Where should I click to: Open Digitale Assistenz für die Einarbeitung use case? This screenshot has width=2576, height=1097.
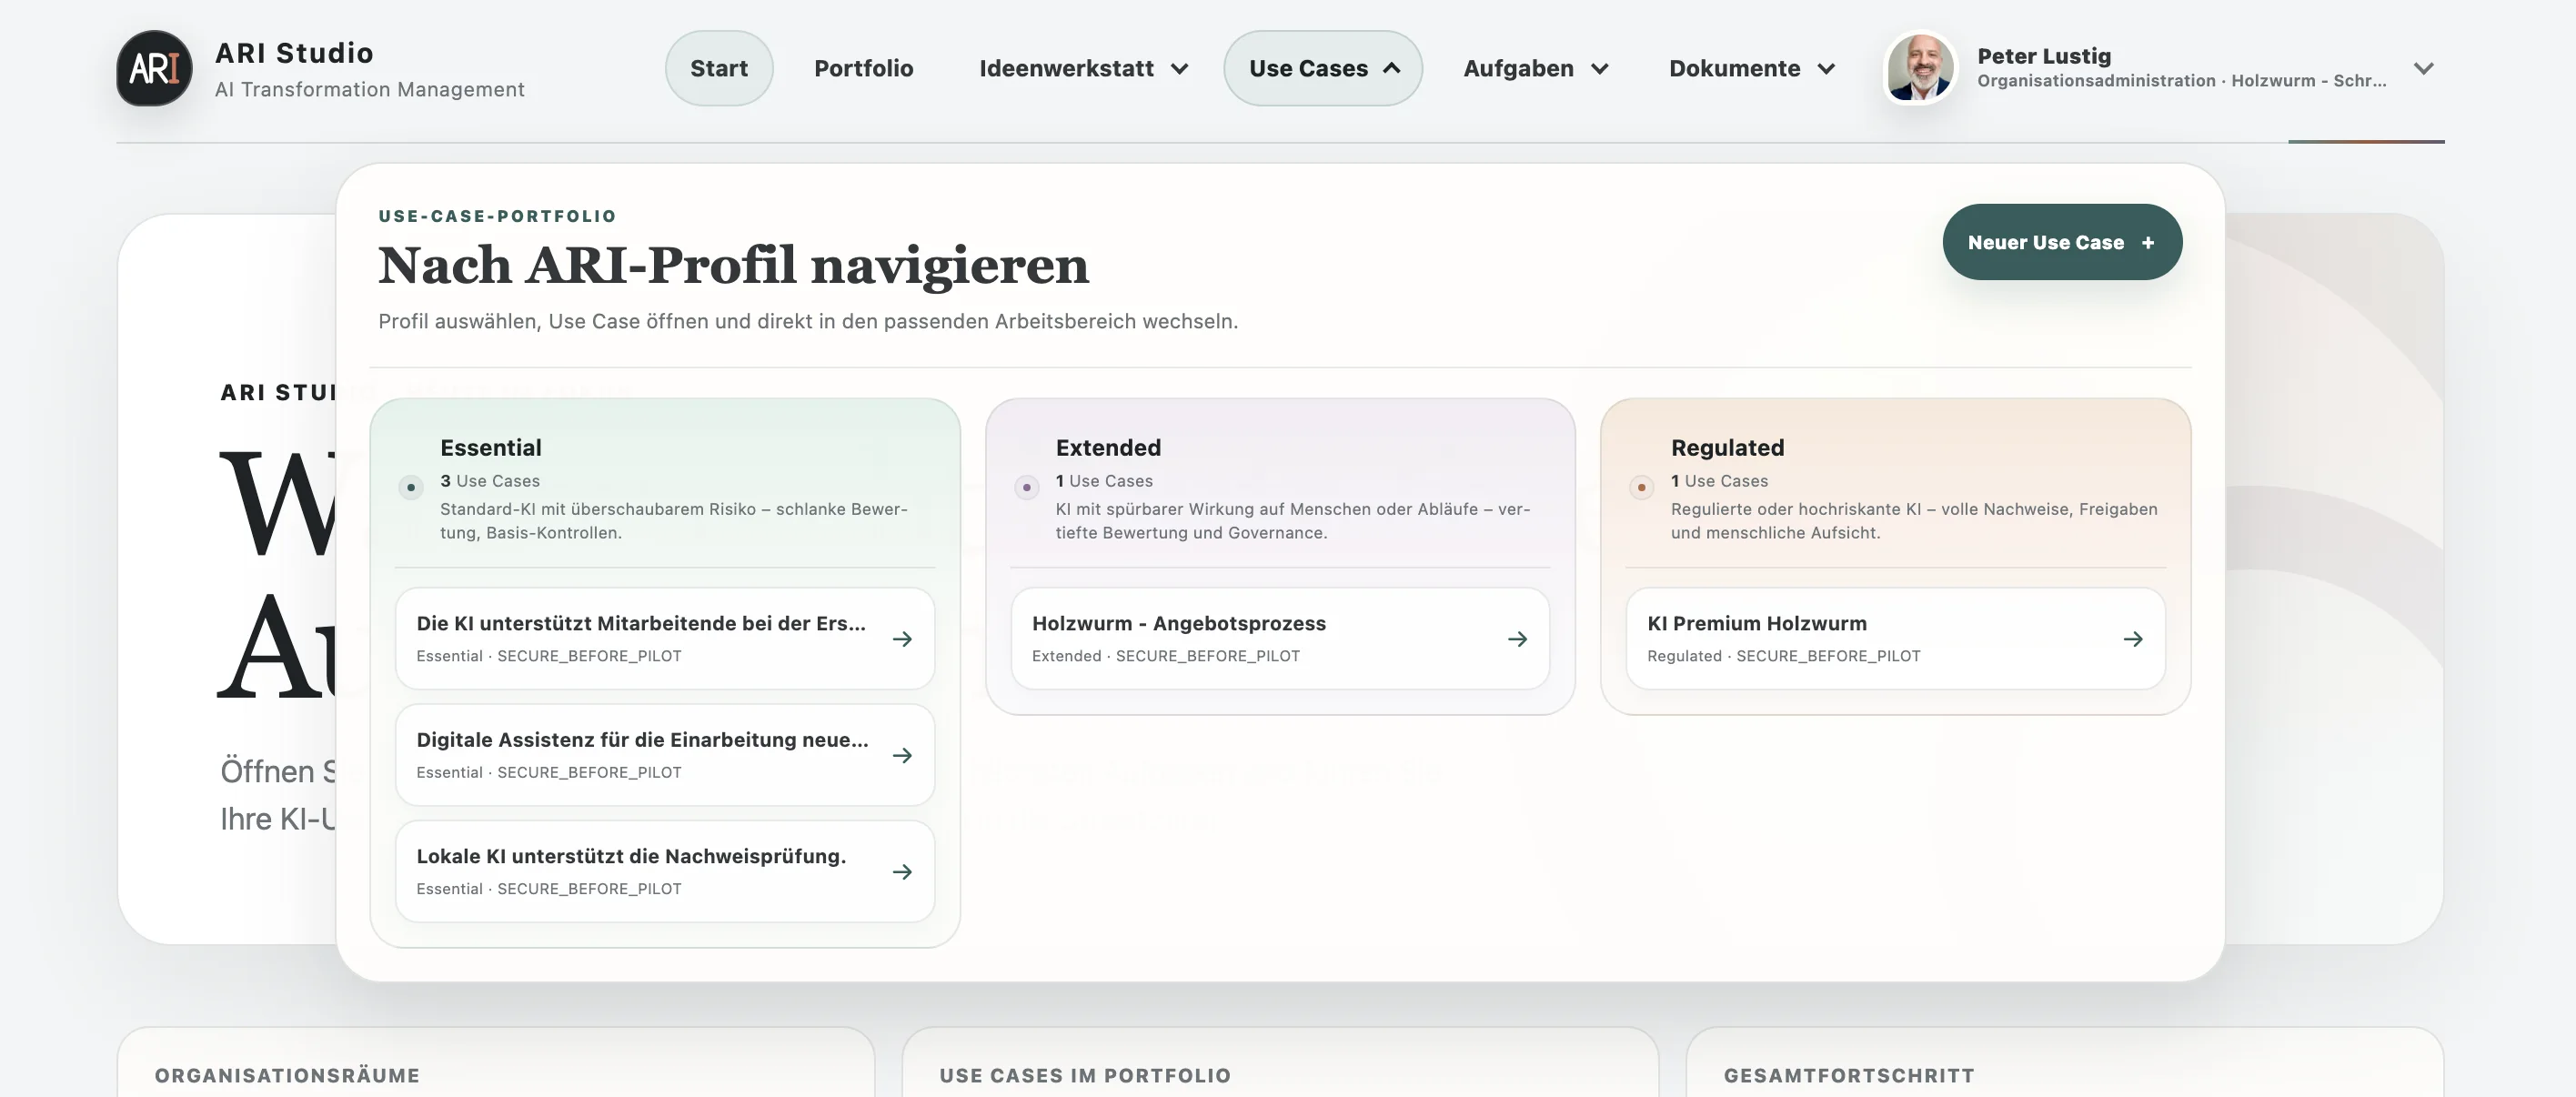(x=665, y=755)
